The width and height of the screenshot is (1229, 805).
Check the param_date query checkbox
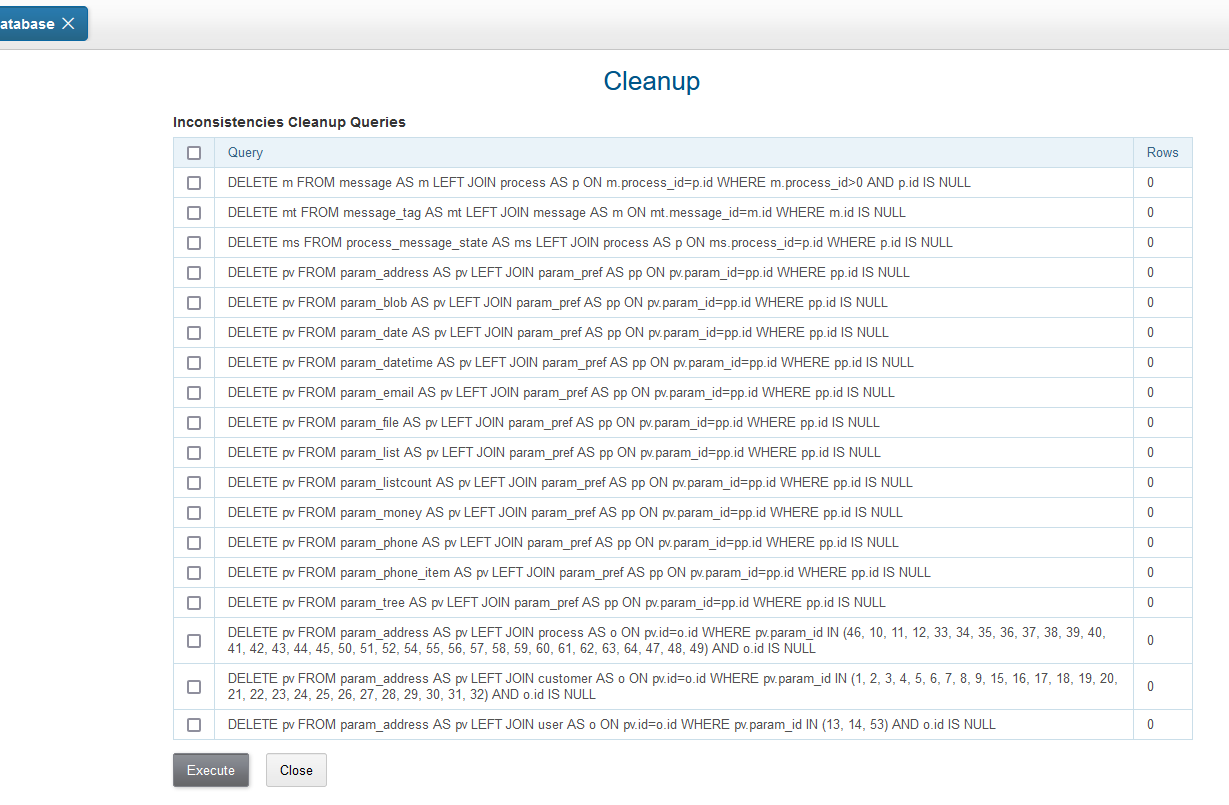[194, 333]
